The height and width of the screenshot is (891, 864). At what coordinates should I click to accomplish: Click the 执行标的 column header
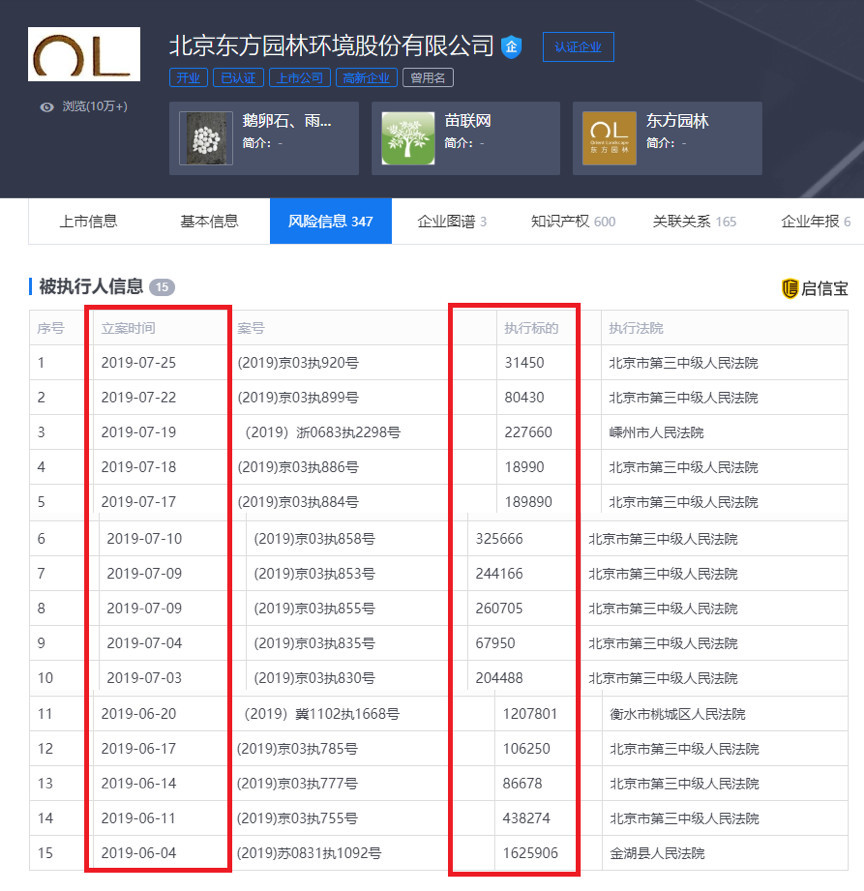[x=531, y=328]
